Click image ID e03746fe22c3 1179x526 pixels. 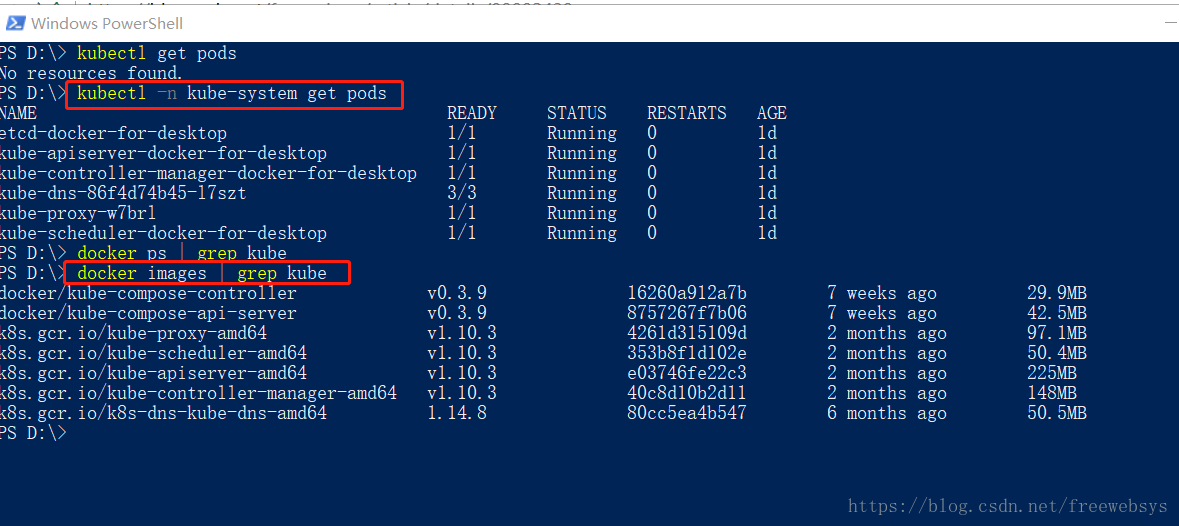(x=686, y=373)
